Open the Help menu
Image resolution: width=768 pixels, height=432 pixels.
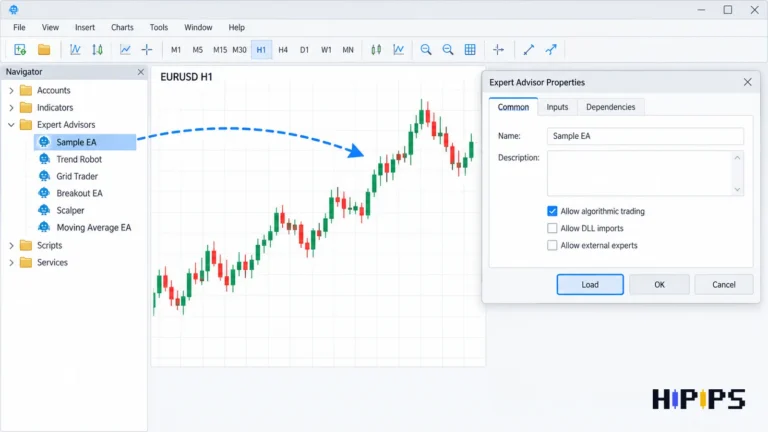tap(237, 27)
